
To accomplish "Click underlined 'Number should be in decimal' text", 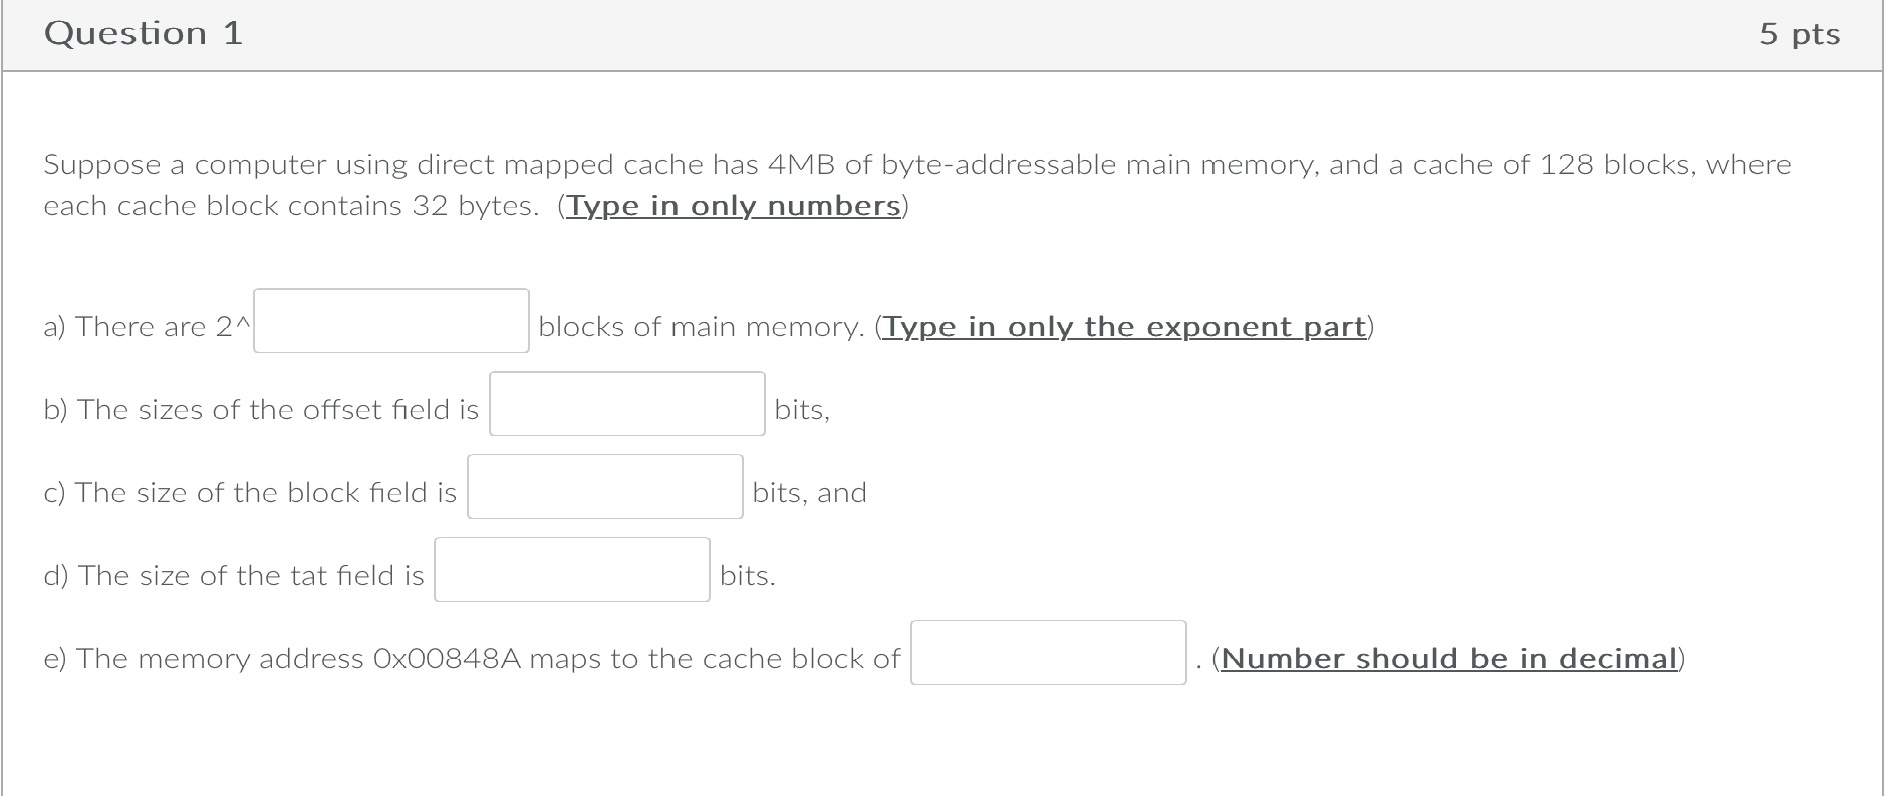I will point(1448,659).
